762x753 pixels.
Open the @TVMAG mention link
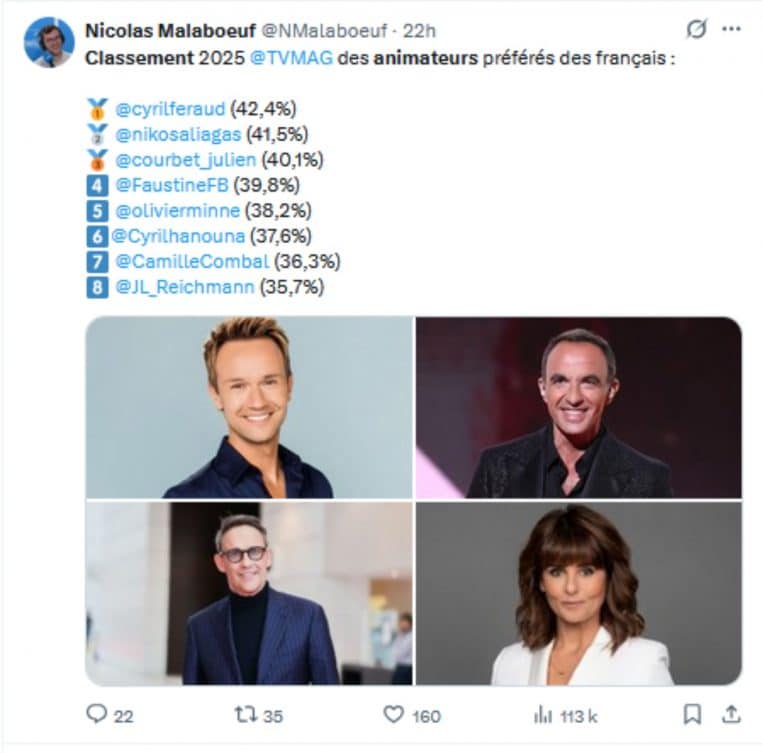tap(299, 58)
